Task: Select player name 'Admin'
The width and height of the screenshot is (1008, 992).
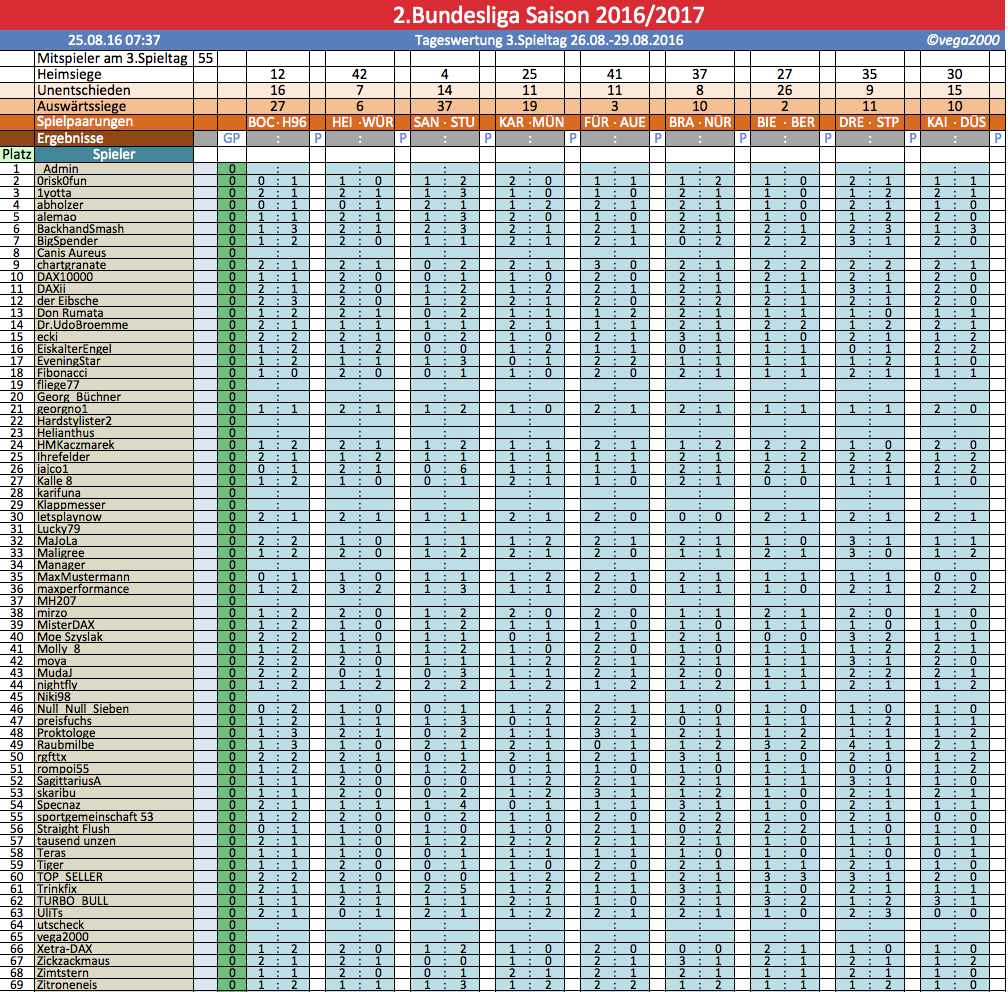Action: click(60, 169)
